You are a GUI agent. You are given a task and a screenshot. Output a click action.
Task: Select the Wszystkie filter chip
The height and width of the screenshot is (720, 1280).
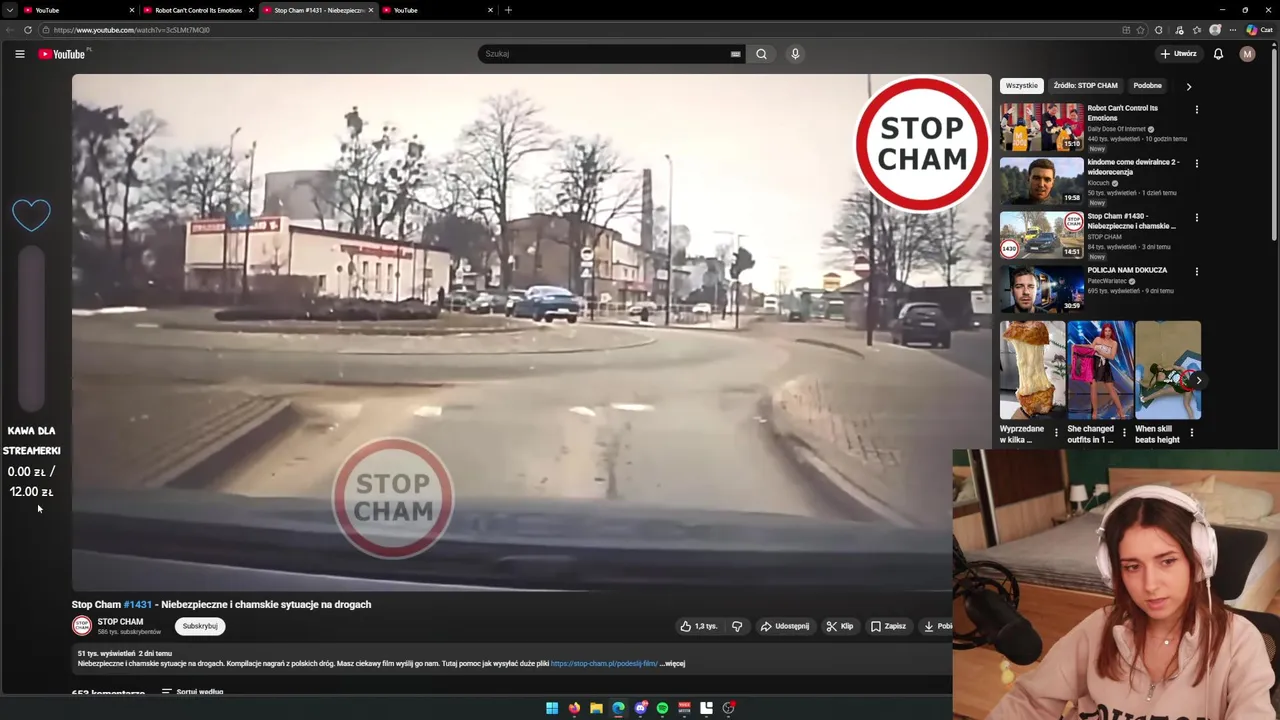tap(1022, 86)
